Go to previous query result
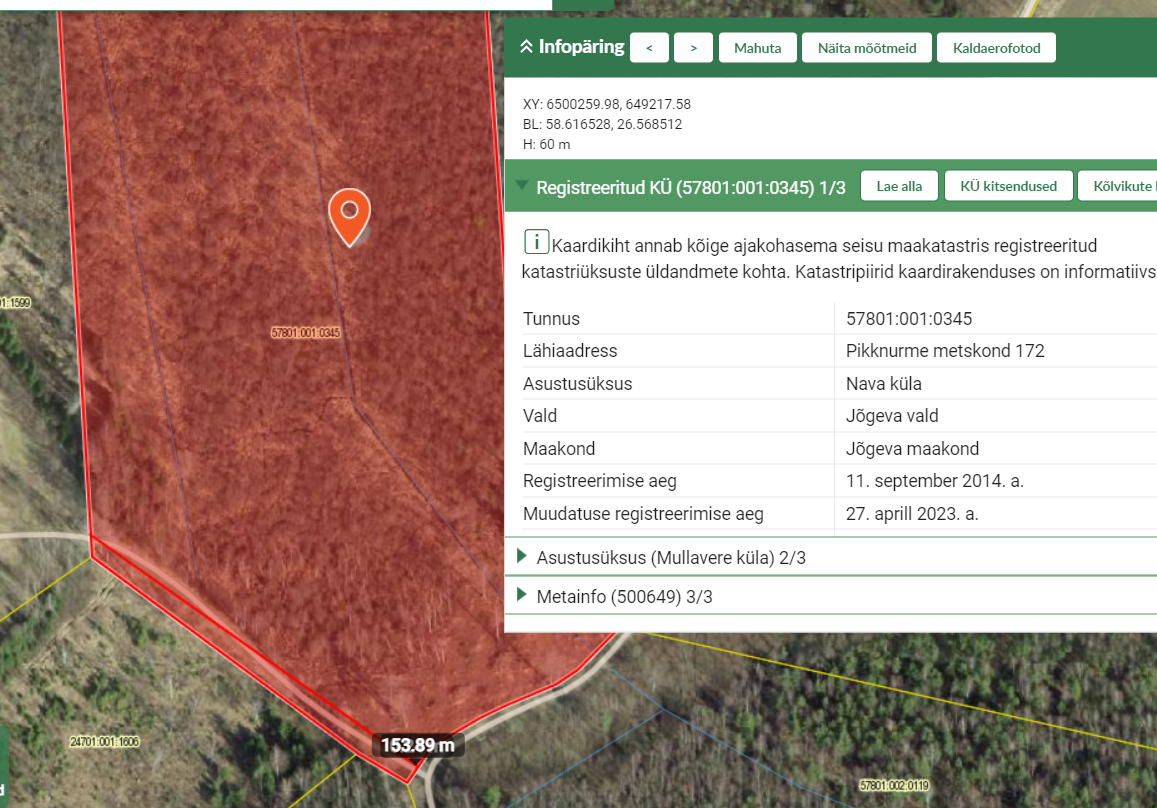This screenshot has width=1157, height=808. [649, 48]
